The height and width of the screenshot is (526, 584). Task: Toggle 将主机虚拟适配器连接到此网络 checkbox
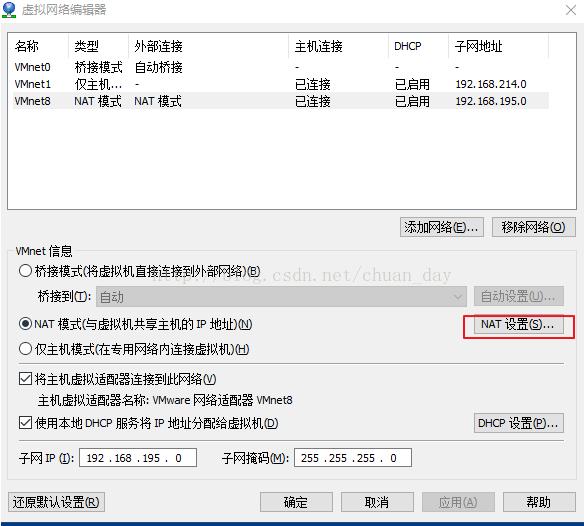pyautogui.click(x=25, y=379)
